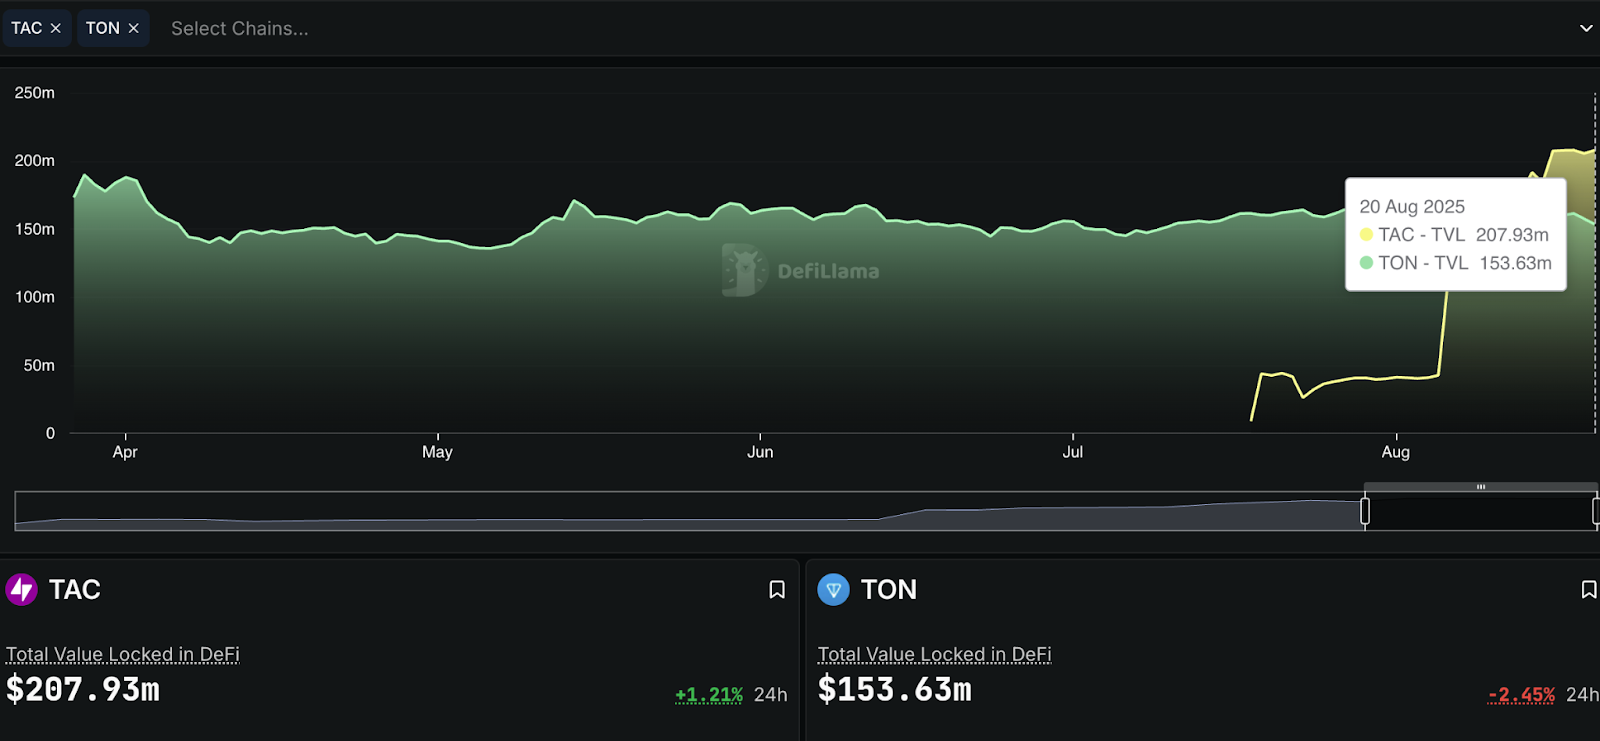The image size is (1600, 741).
Task: Bookmark the TAC chain
Action: [777, 590]
